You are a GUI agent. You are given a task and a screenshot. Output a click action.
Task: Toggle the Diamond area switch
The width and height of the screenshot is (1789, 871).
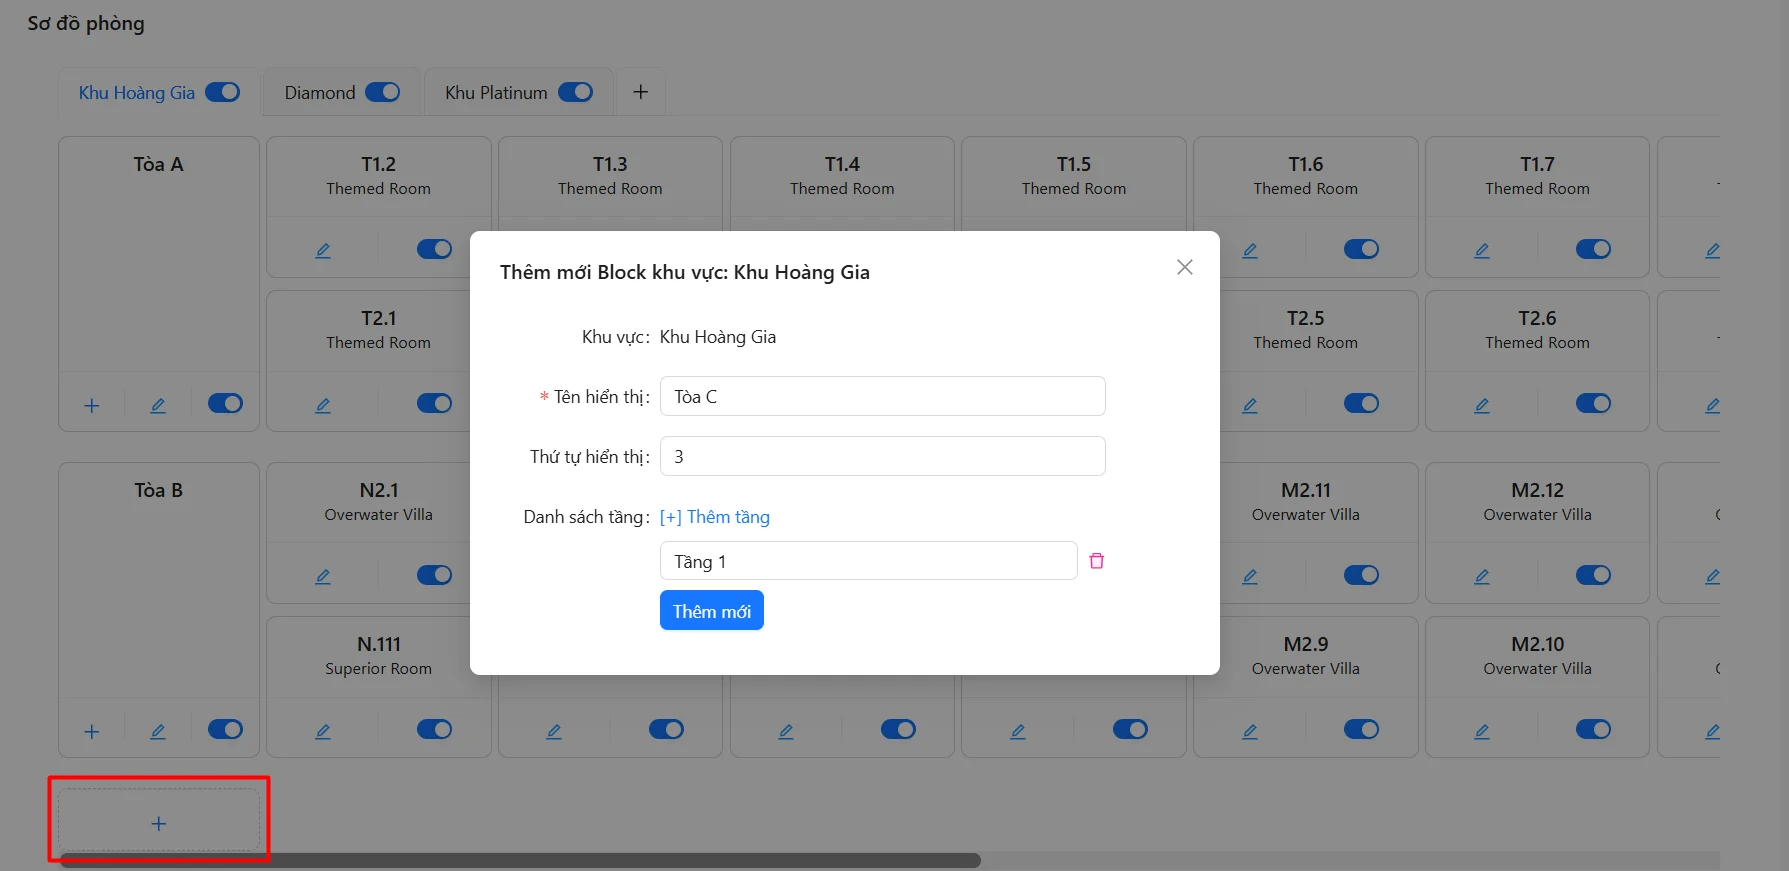(382, 92)
